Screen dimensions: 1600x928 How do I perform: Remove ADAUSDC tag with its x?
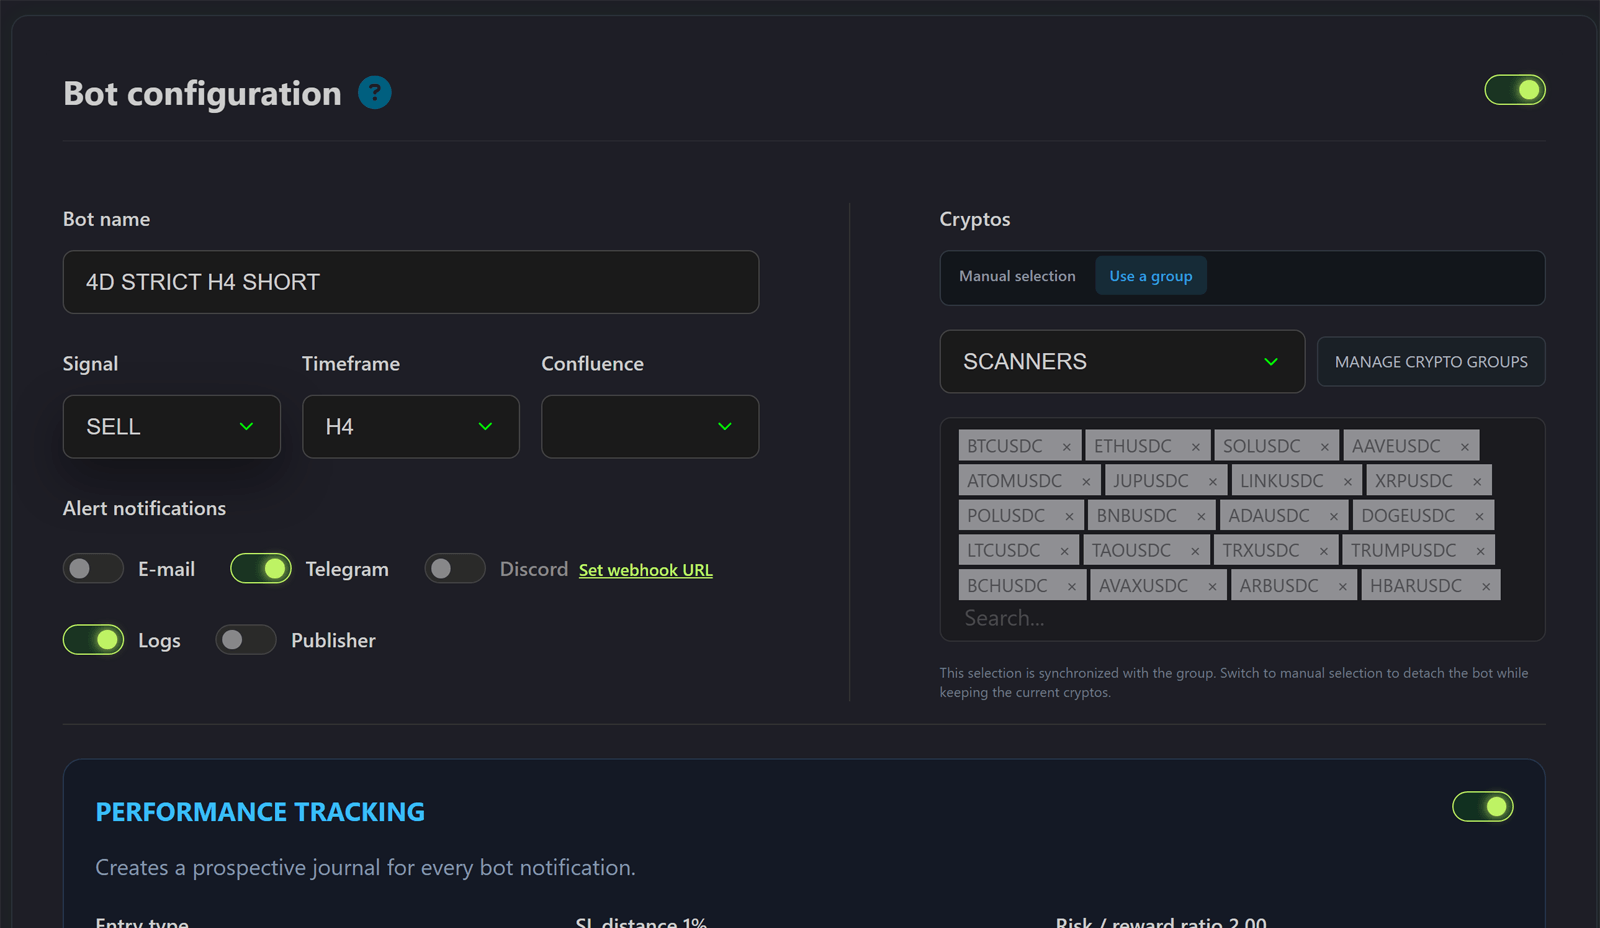tap(1334, 517)
